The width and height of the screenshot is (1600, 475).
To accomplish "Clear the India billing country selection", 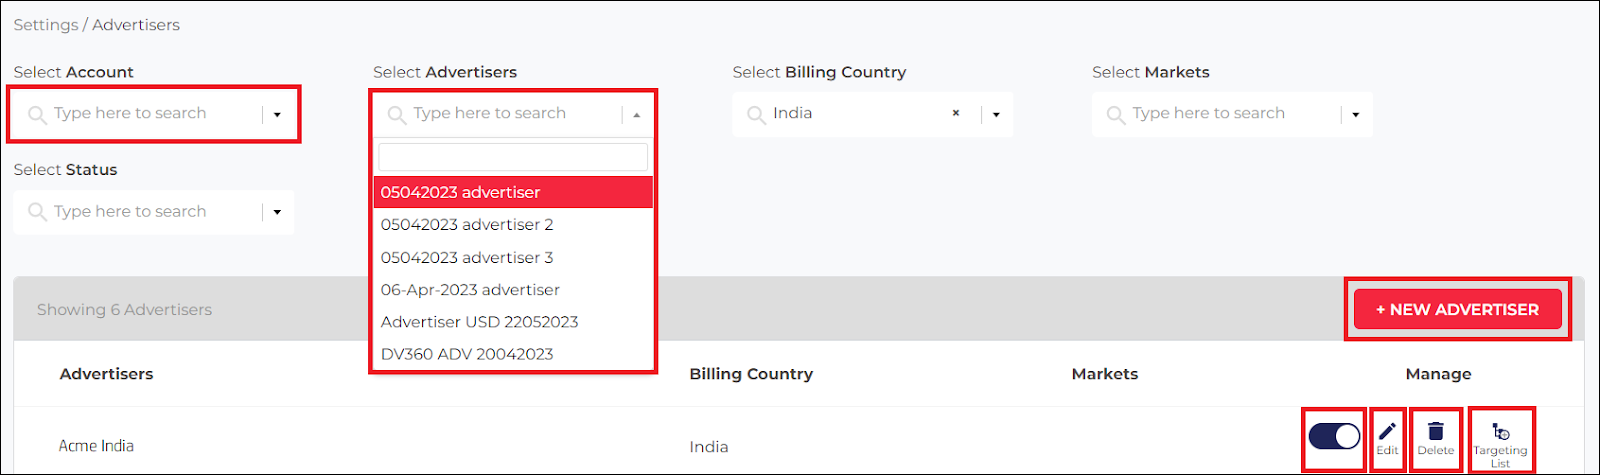I will 956,114.
